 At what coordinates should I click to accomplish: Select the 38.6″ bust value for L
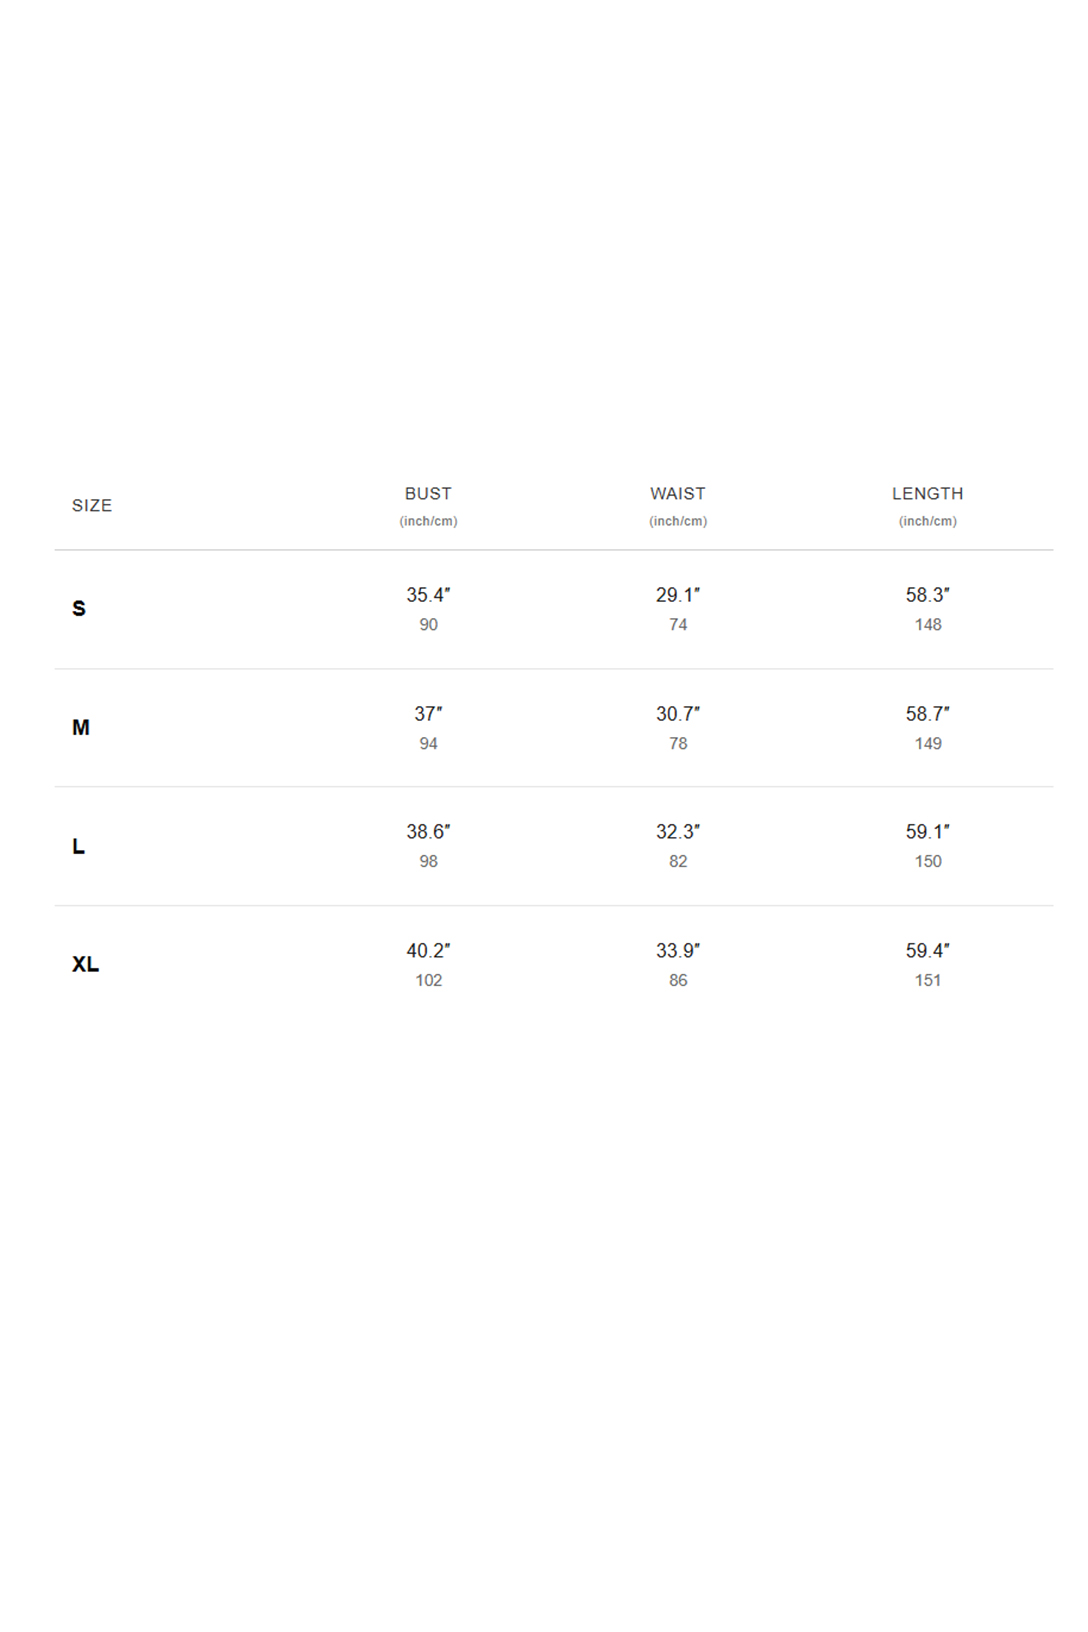[428, 832]
